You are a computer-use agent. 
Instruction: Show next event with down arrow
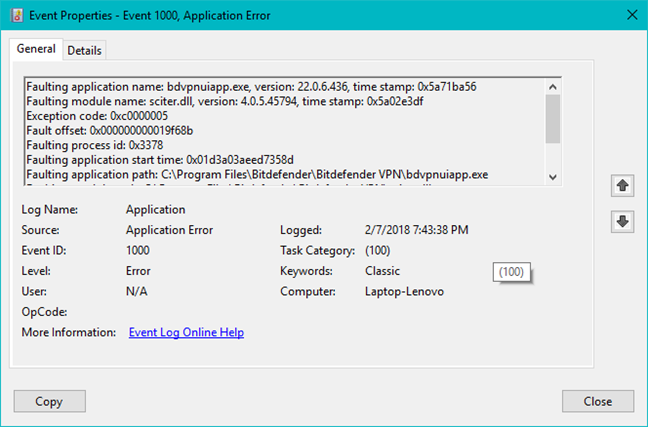(x=622, y=222)
